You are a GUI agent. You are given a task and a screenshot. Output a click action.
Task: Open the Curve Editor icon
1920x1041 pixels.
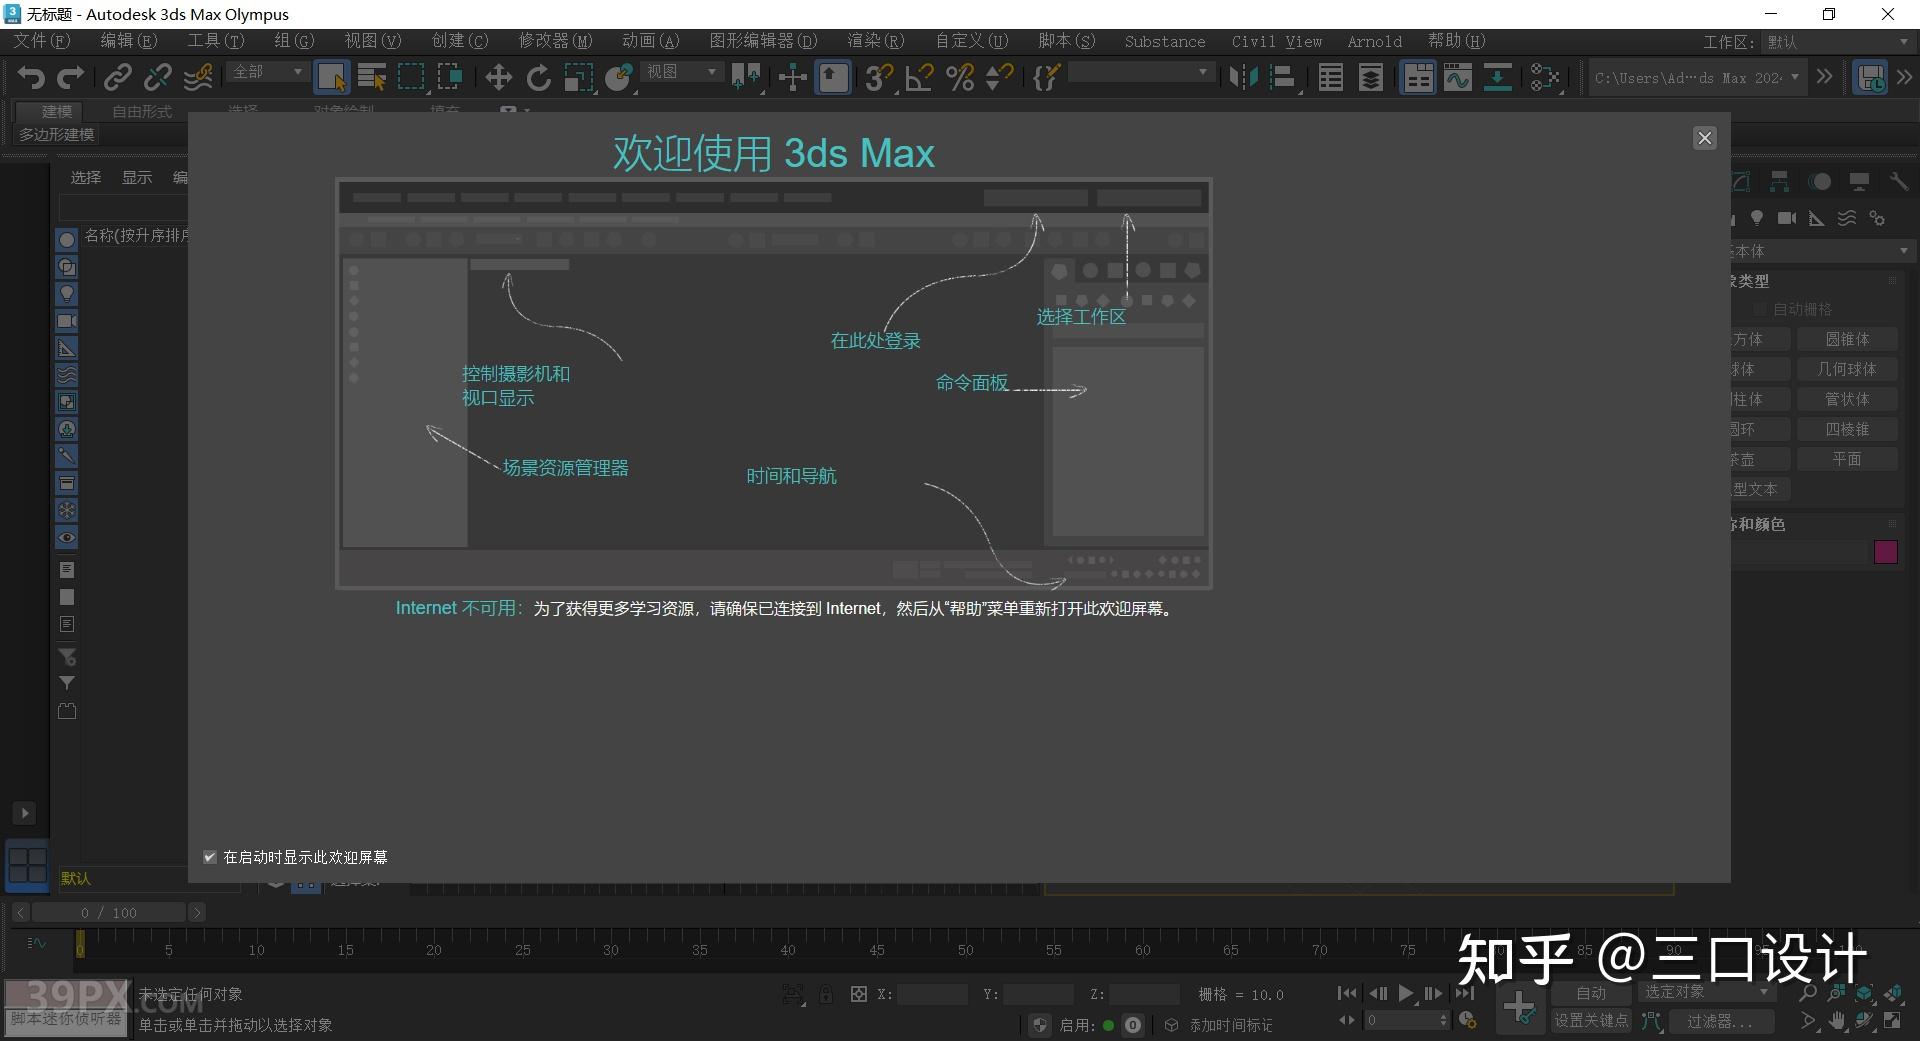1458,77
